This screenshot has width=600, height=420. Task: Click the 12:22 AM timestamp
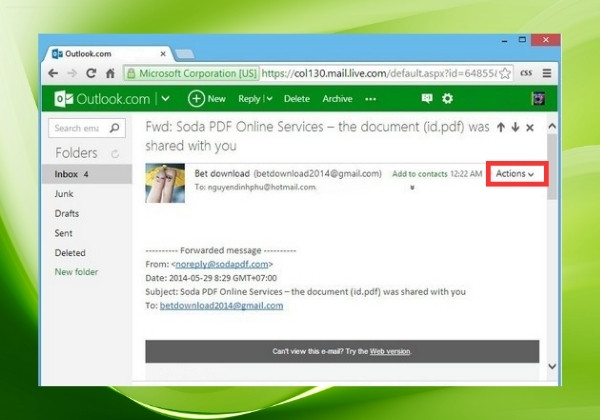466,174
